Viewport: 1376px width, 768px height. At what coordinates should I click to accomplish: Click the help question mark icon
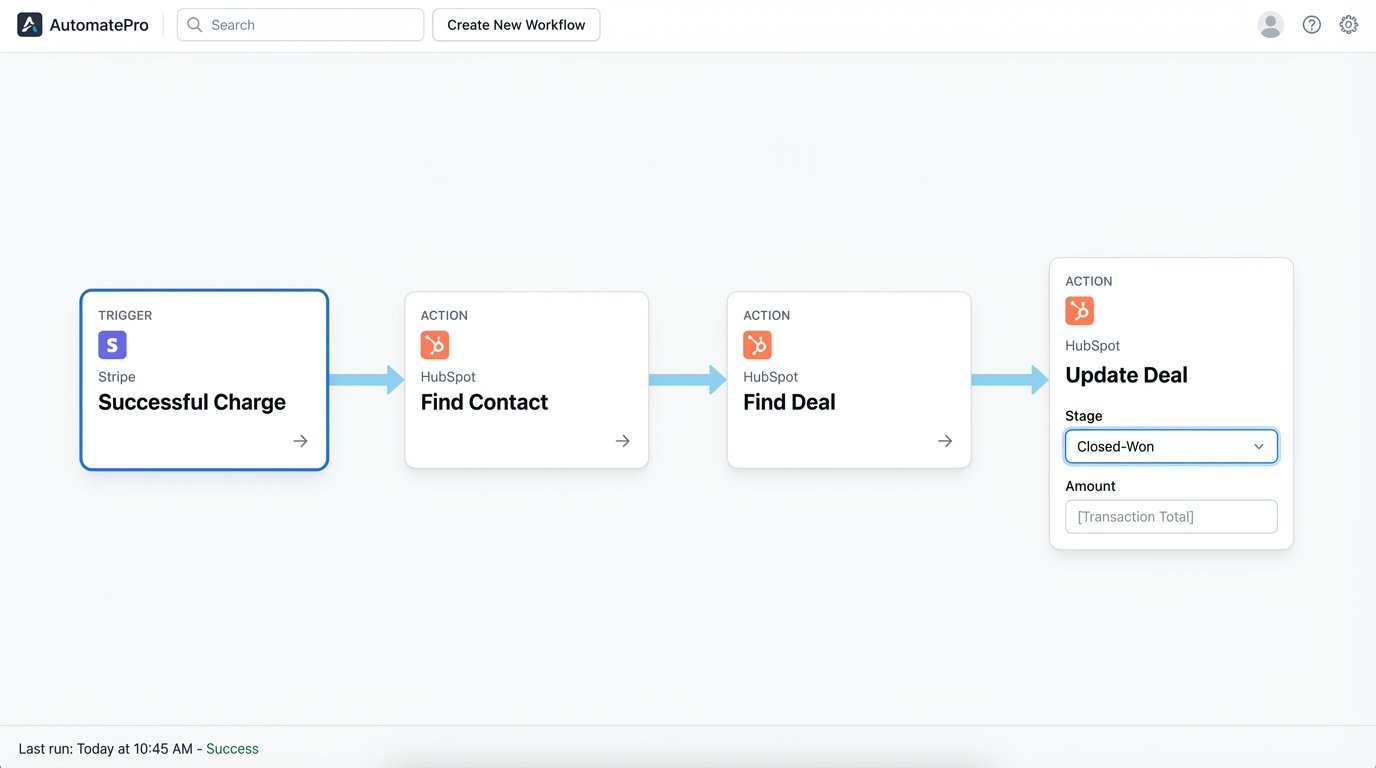pyautogui.click(x=1311, y=24)
